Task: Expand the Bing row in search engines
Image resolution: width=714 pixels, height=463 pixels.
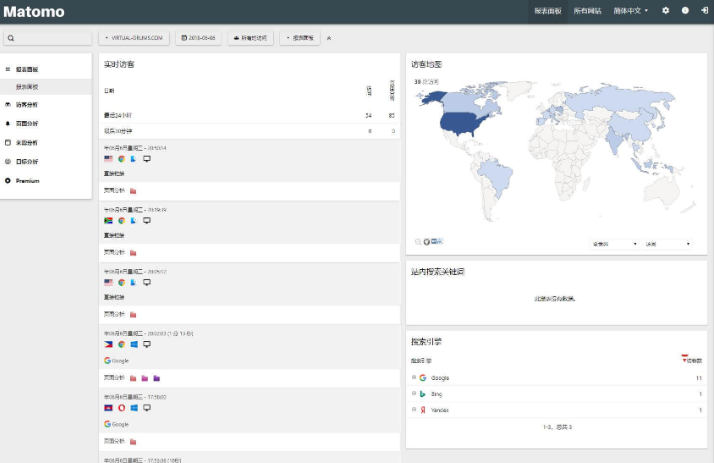Action: coord(414,393)
